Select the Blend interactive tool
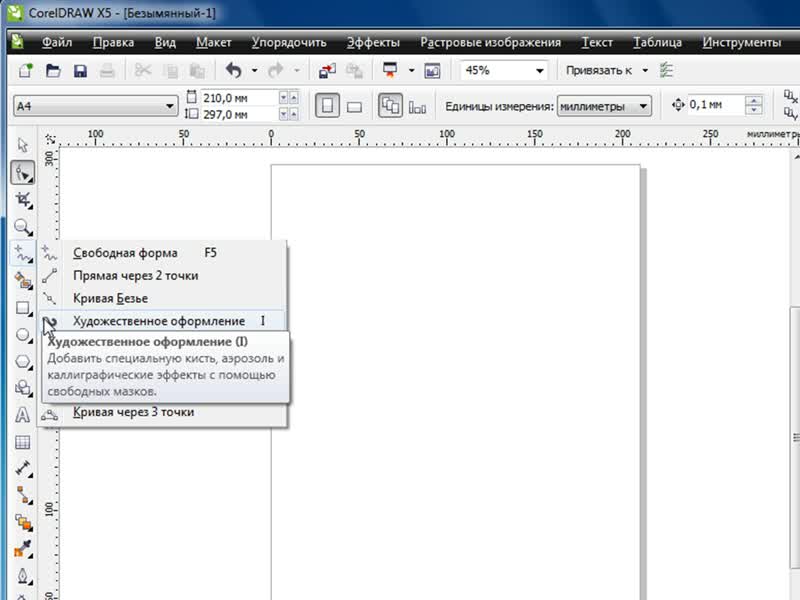This screenshot has height=600, width=800. [x=22, y=522]
